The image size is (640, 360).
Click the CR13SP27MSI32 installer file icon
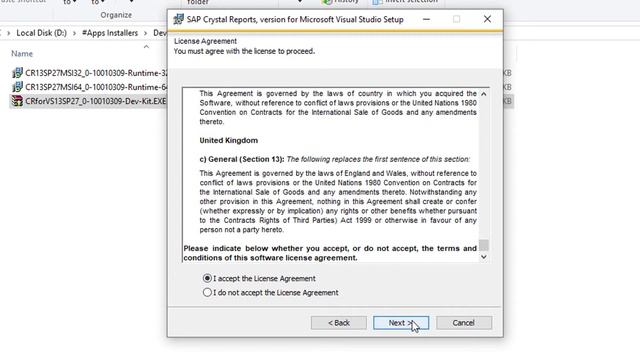coord(17,73)
